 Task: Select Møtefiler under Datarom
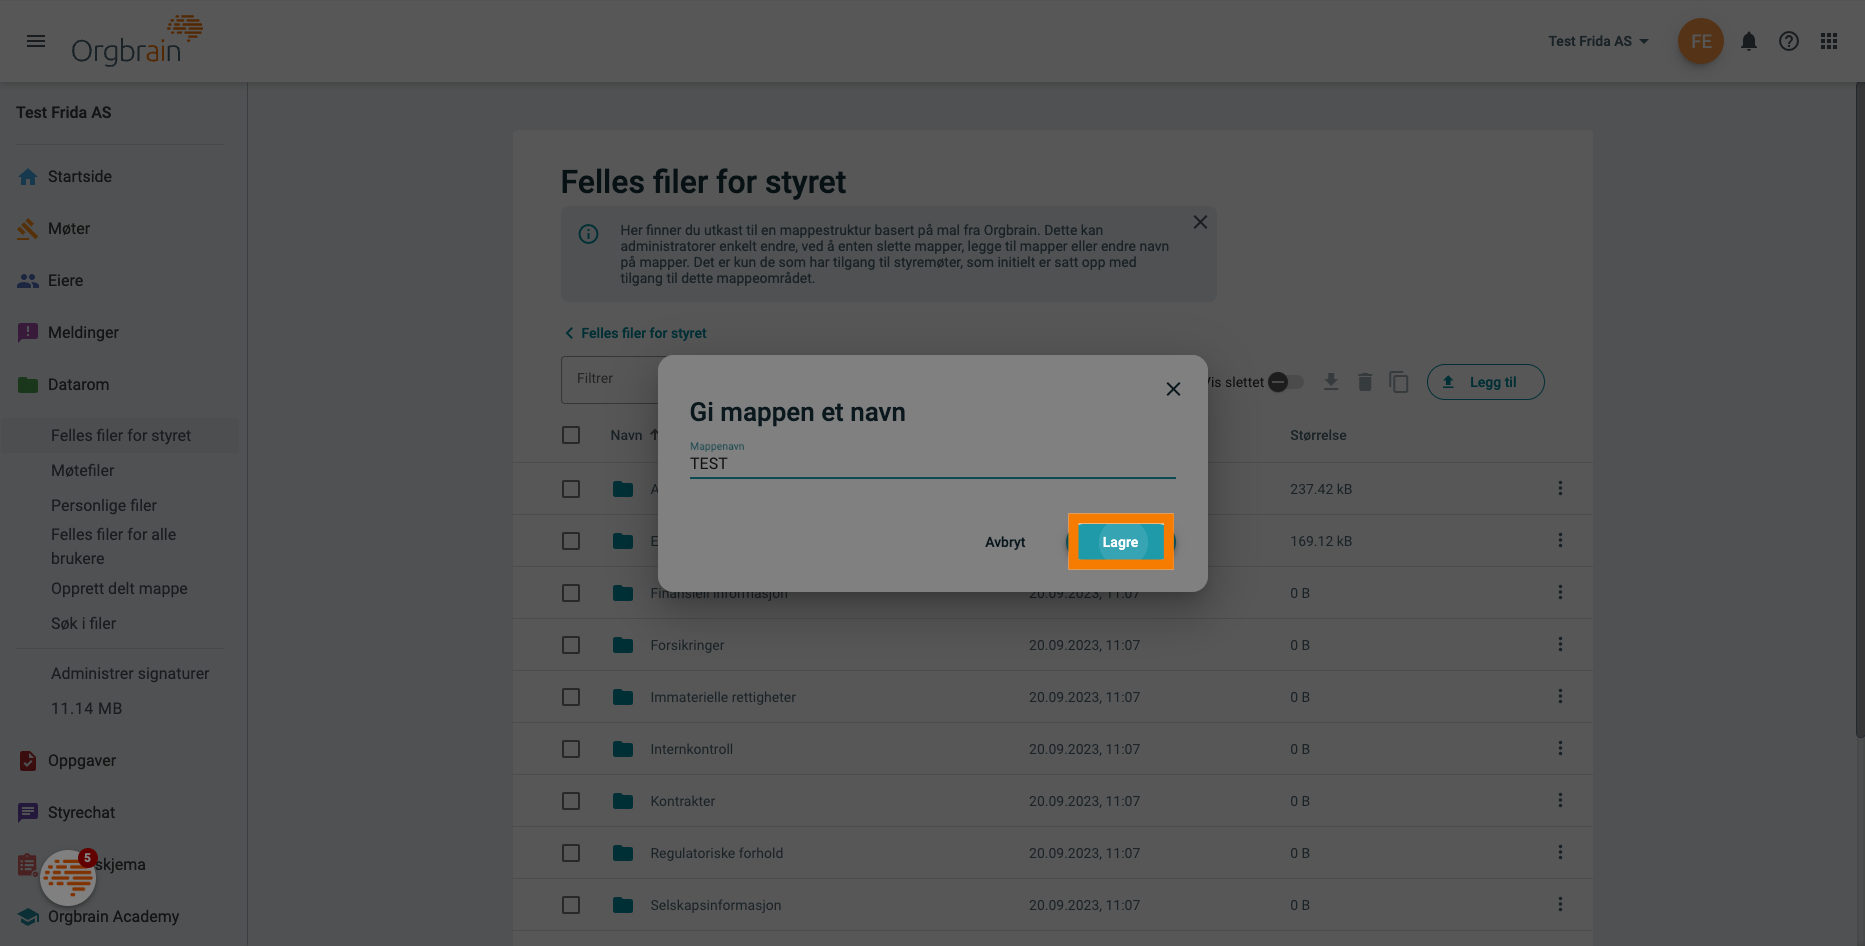[x=83, y=471]
